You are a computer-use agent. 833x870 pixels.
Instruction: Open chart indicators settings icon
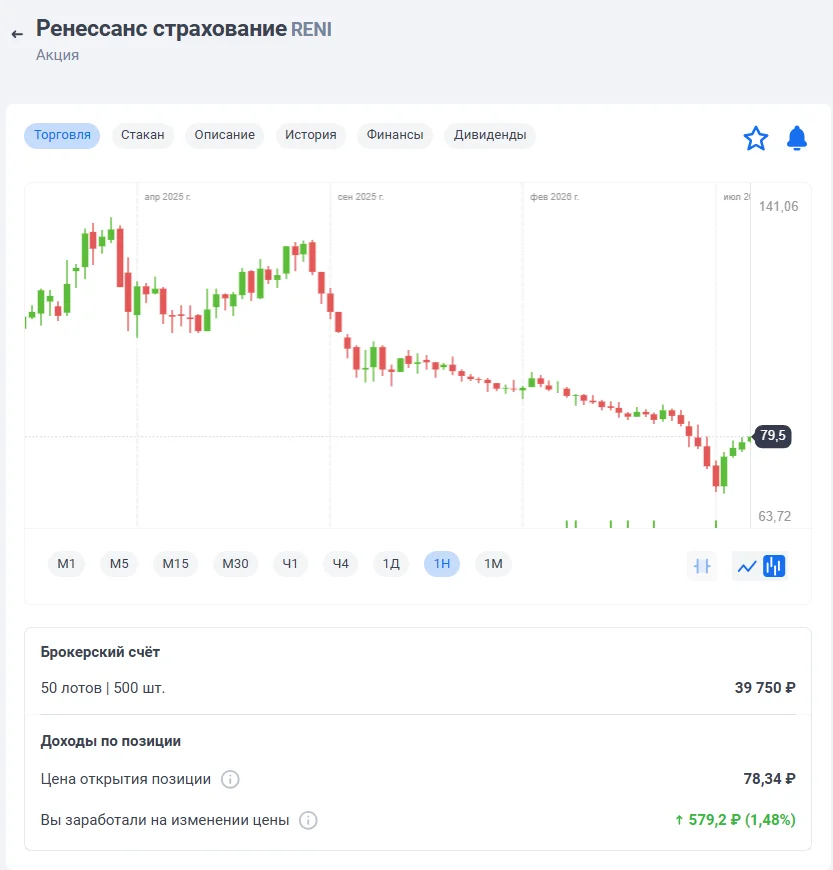pos(702,566)
